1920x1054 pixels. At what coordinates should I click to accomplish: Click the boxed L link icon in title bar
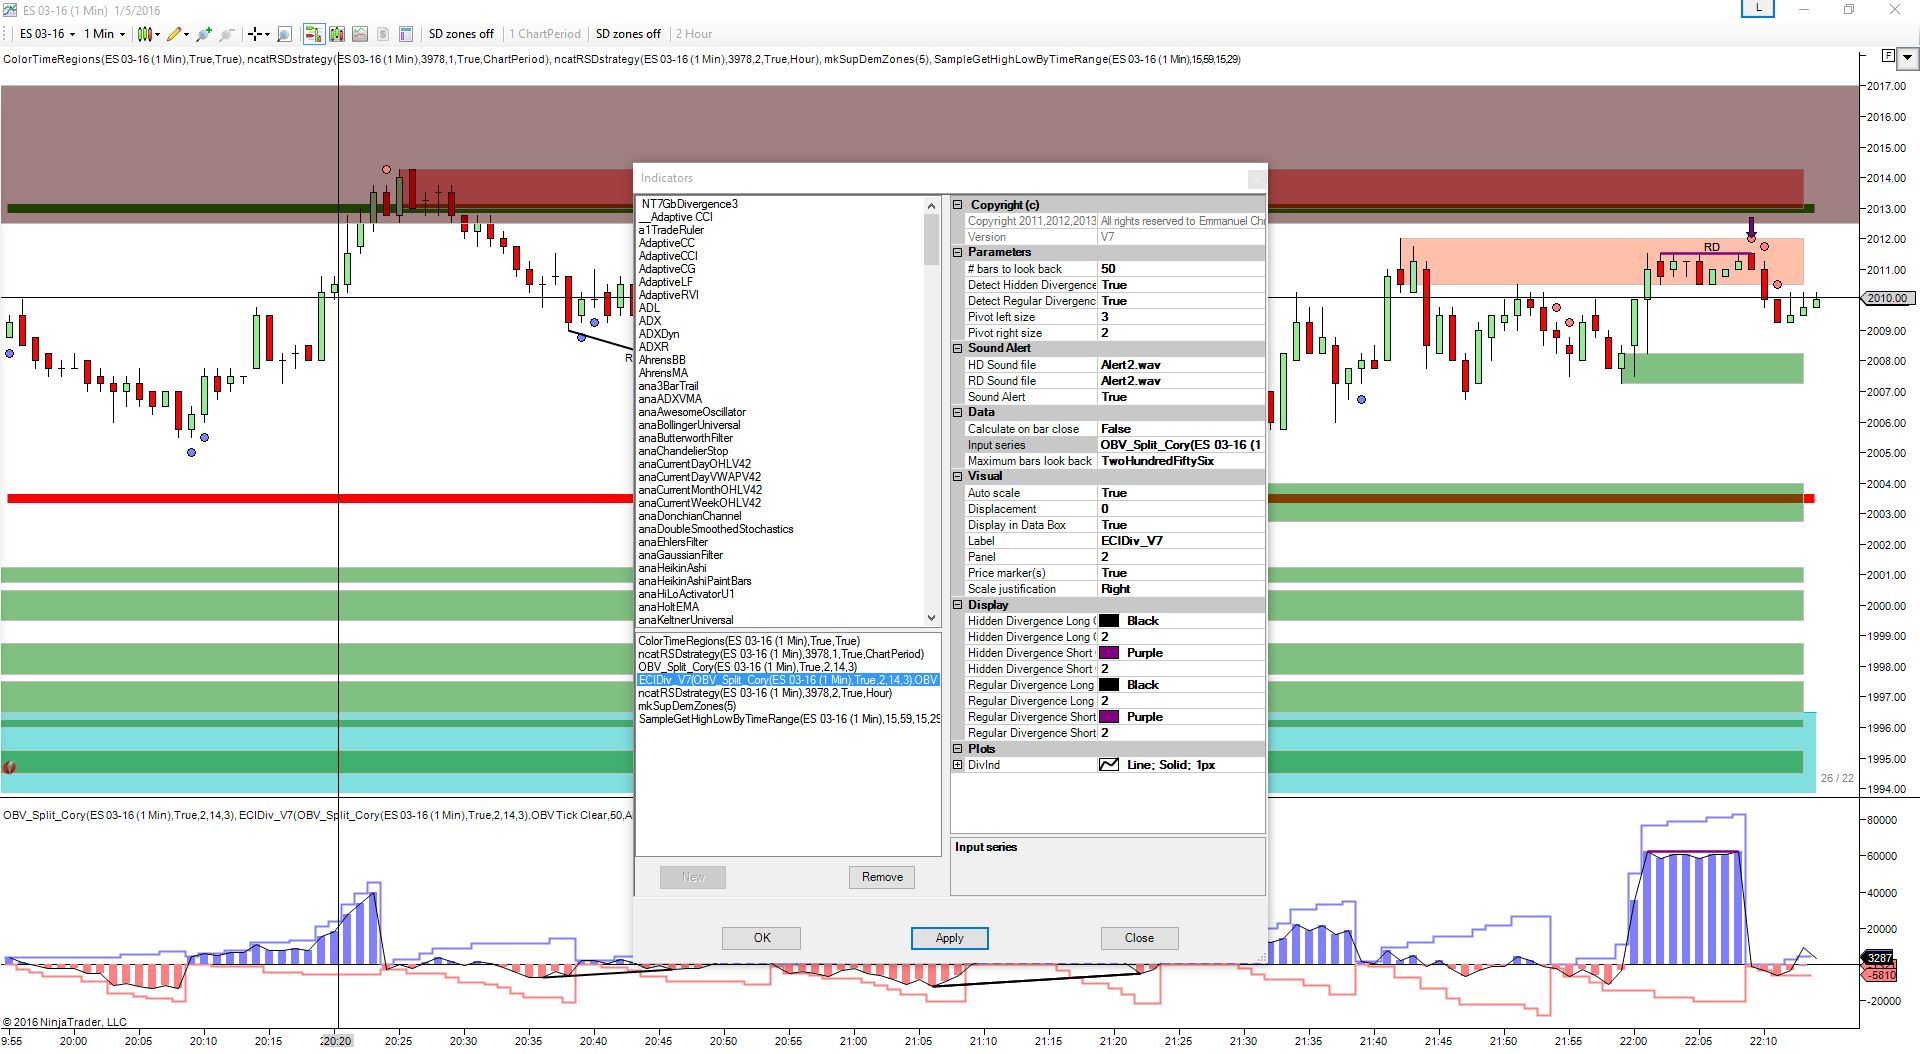[x=1758, y=9]
